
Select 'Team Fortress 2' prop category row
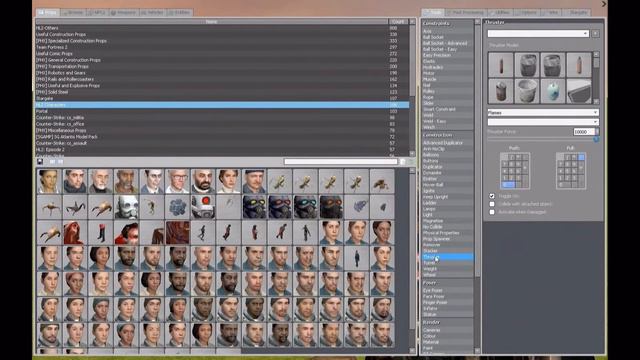pyautogui.click(x=222, y=47)
